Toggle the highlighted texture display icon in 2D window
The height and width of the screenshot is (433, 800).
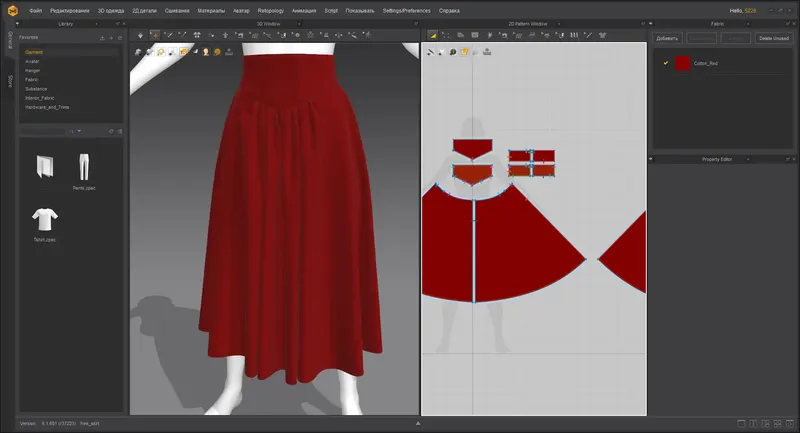[x=464, y=51]
